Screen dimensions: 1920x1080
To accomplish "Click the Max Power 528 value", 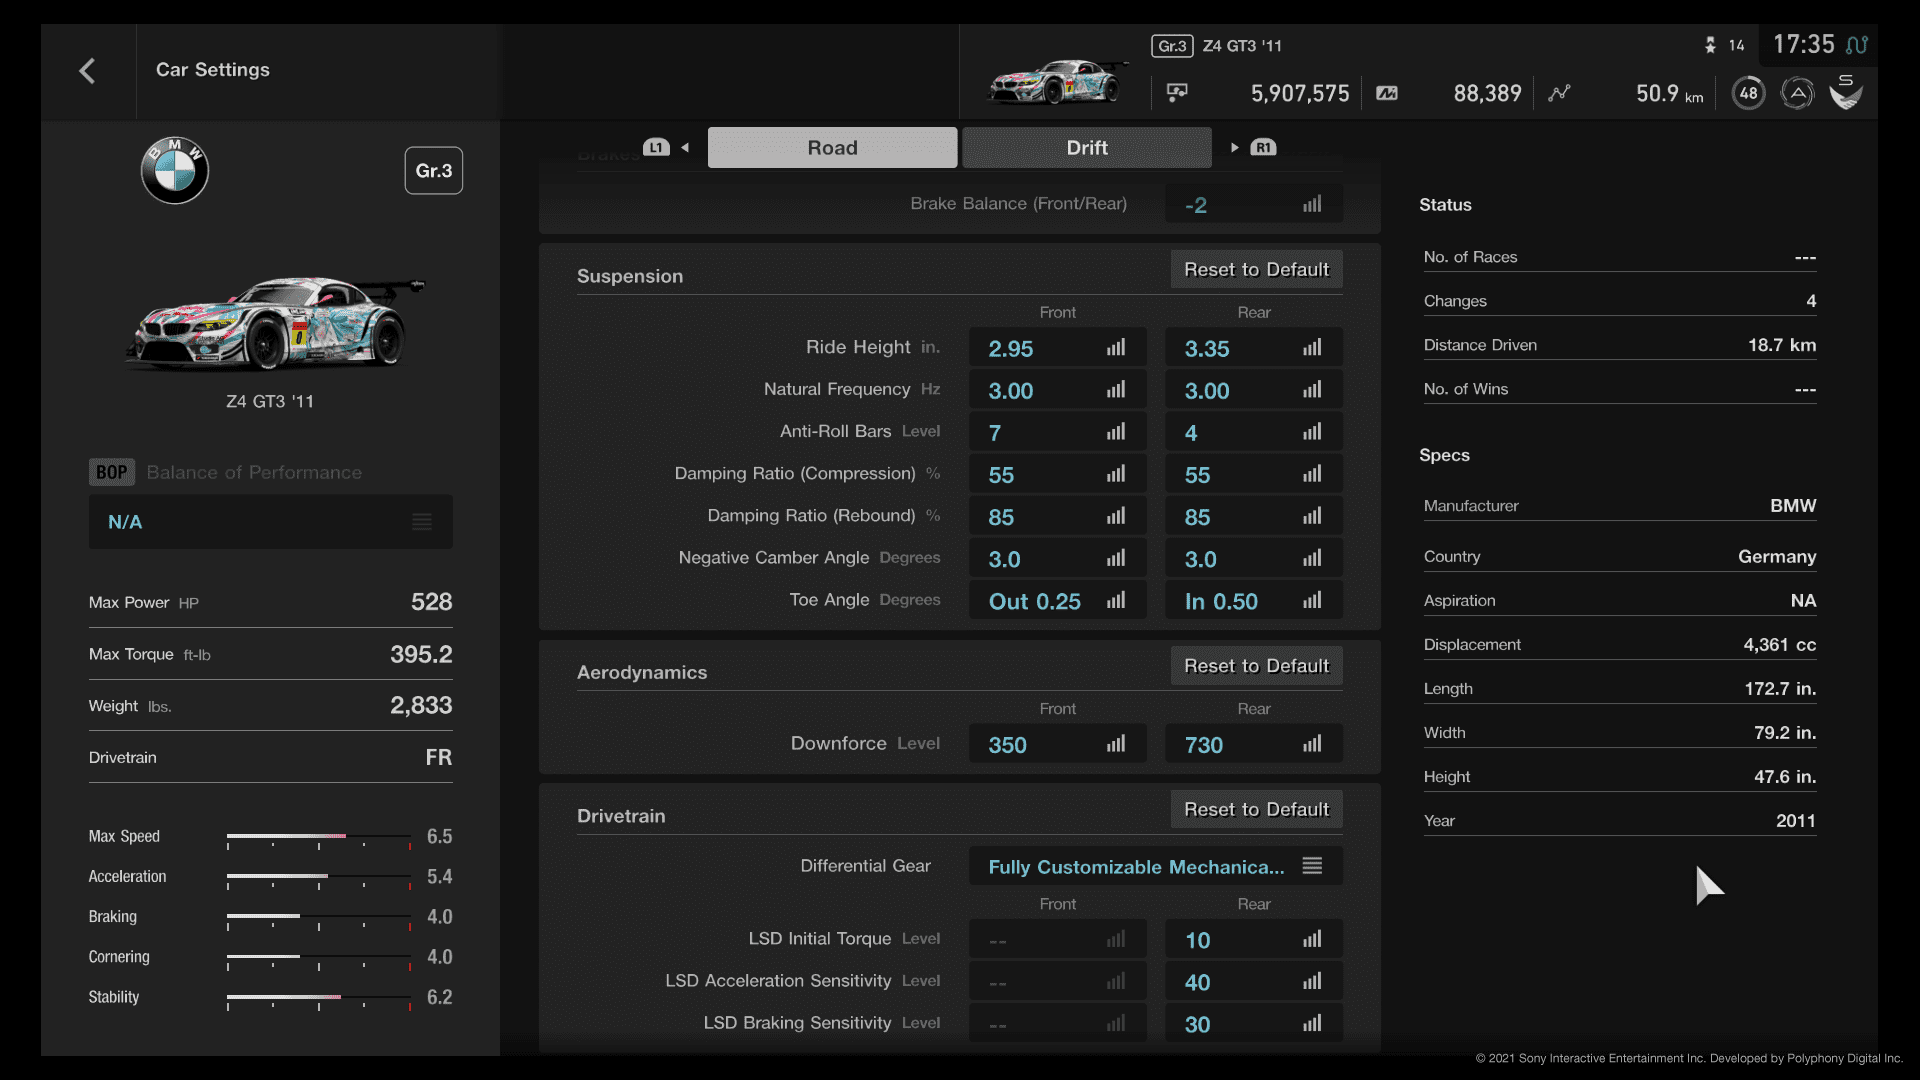I will tap(432, 602).
